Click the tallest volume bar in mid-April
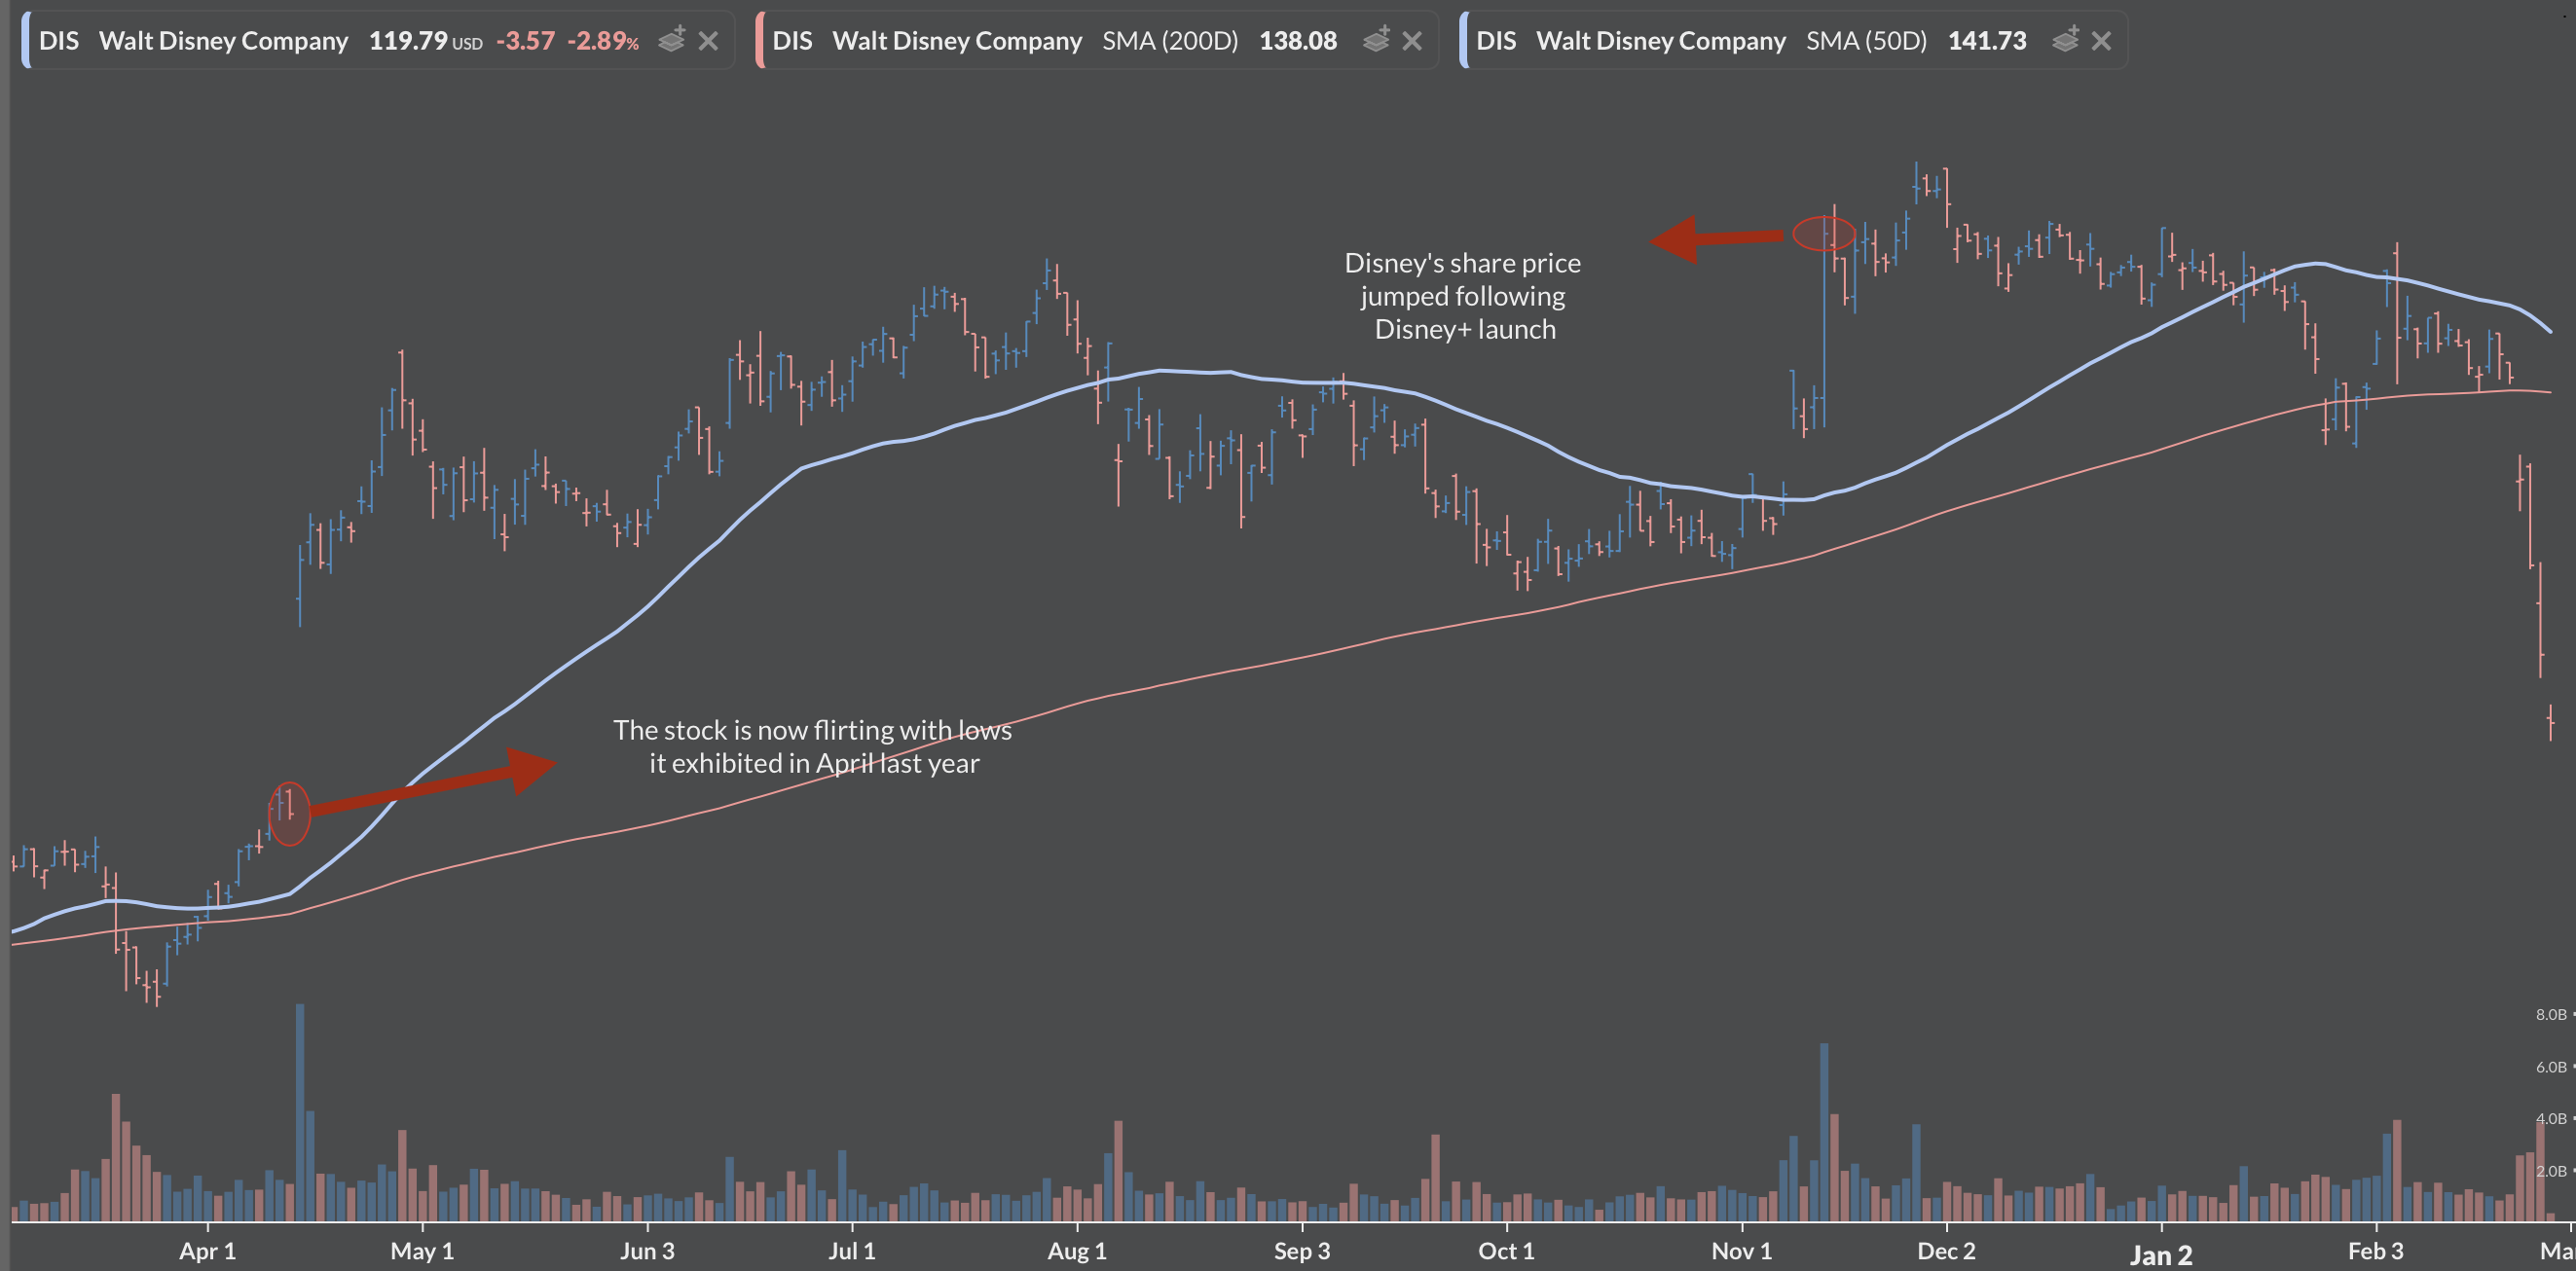Image resolution: width=2576 pixels, height=1271 pixels. point(299,1110)
